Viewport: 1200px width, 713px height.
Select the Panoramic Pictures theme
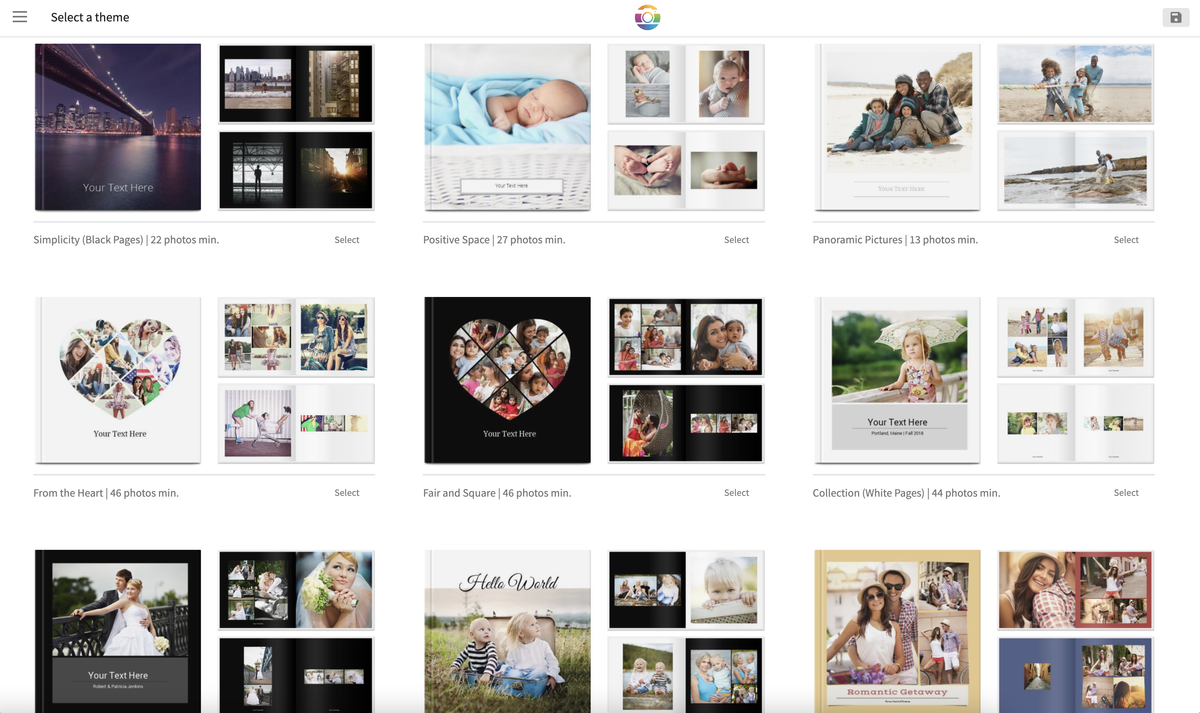[1126, 239]
